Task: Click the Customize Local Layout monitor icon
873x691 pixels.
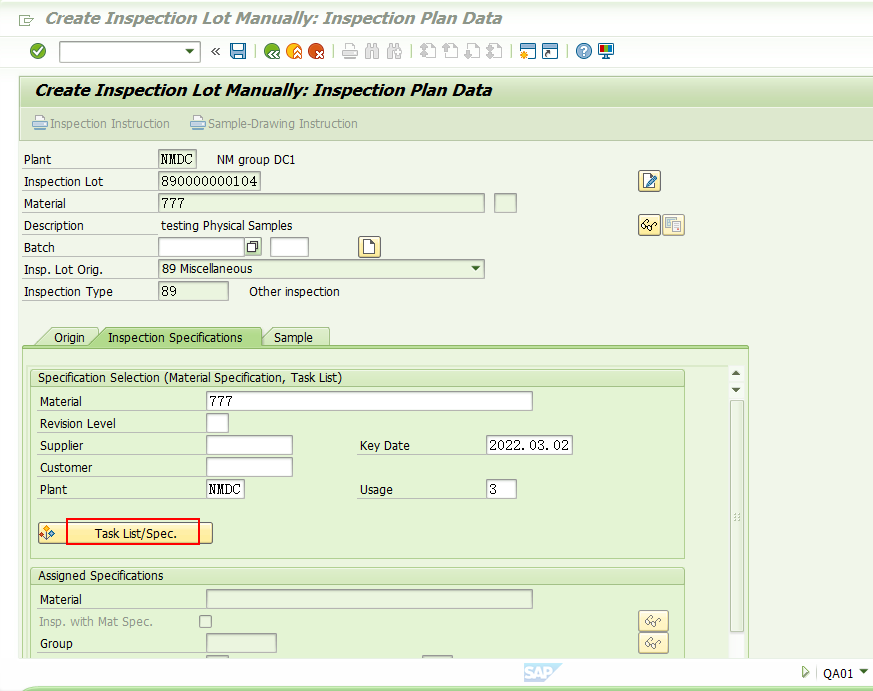Action: 606,51
